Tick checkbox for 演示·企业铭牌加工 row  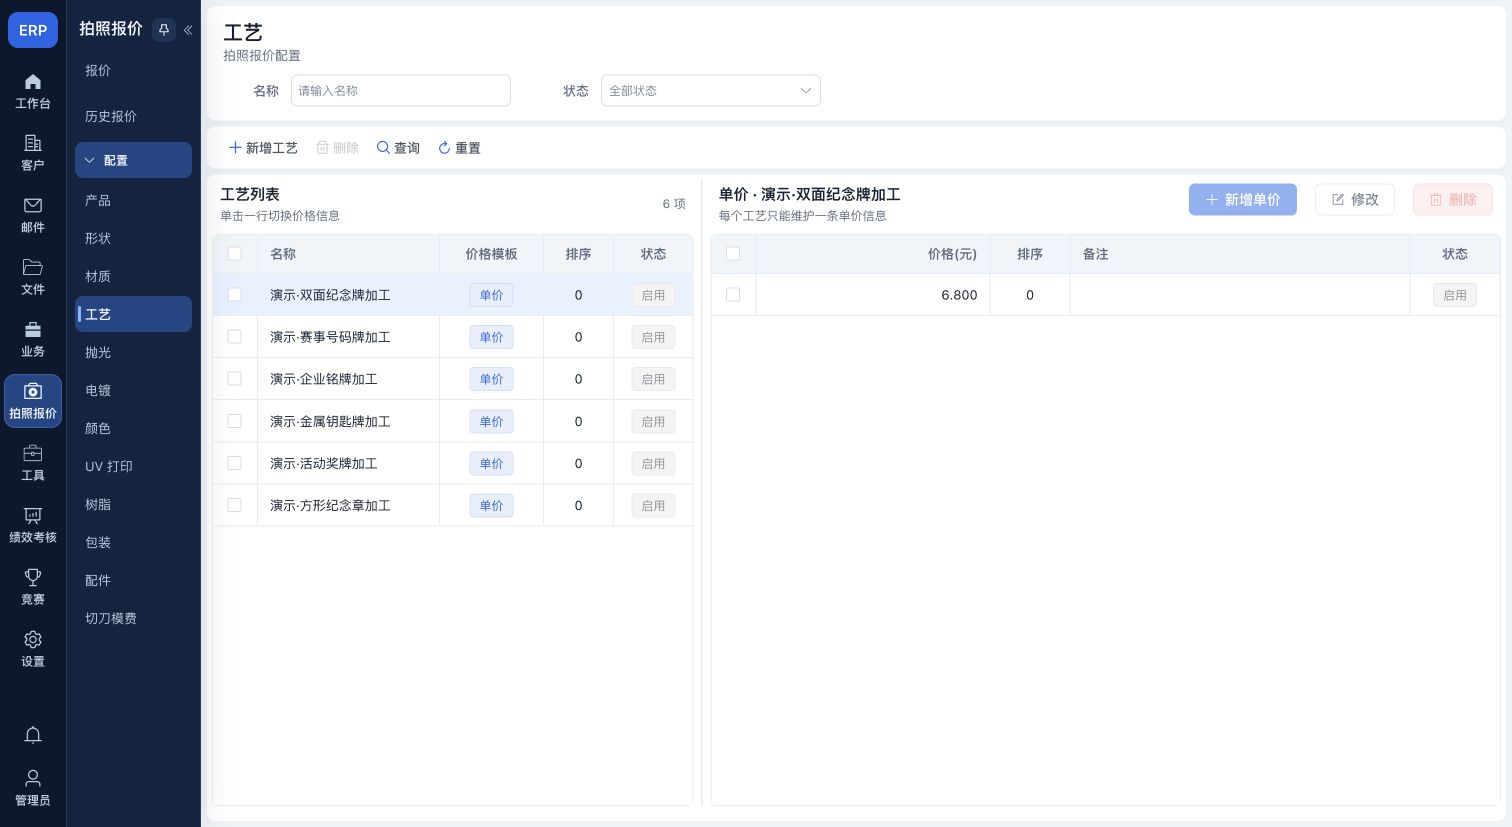tap(235, 379)
